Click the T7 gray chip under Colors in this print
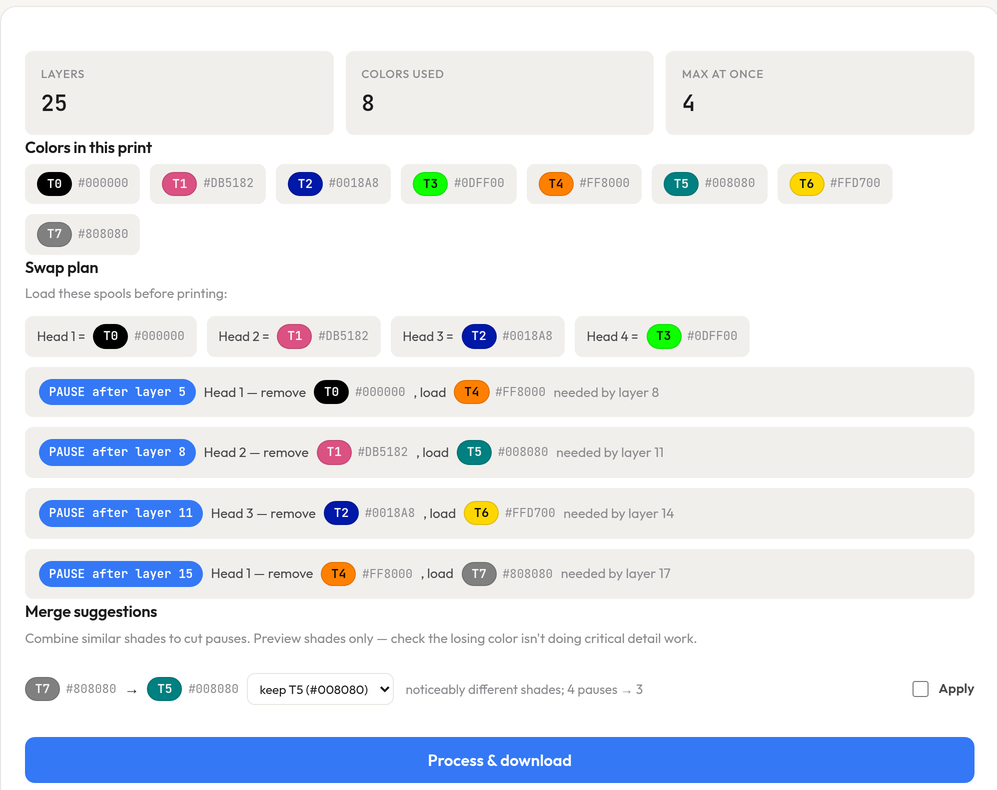This screenshot has width=997, height=790. click(54, 234)
